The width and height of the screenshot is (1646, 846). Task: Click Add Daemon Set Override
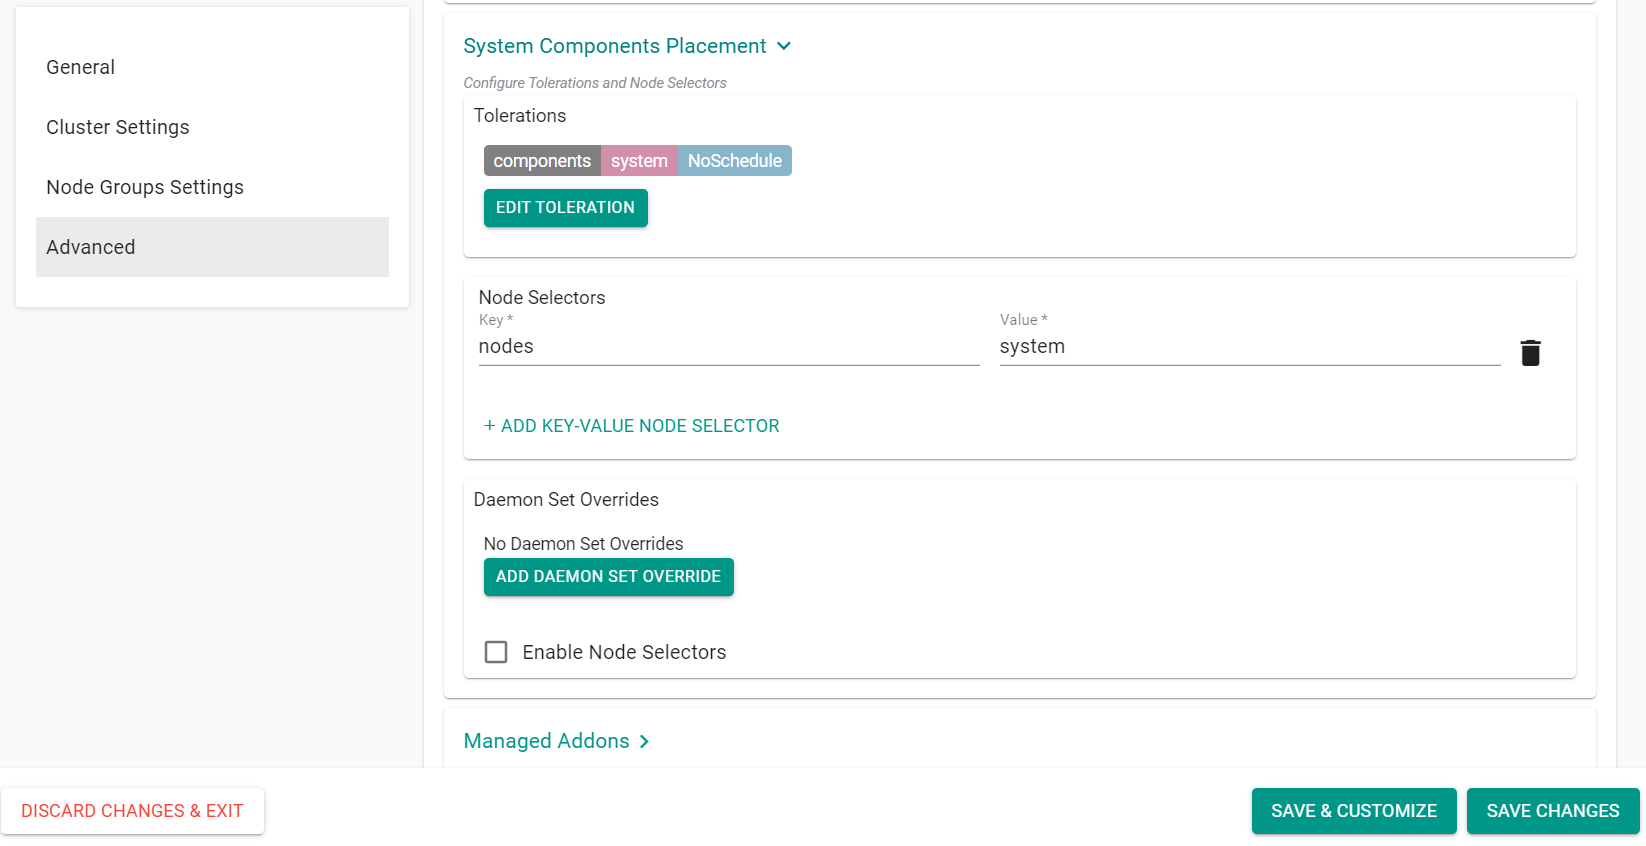609,577
